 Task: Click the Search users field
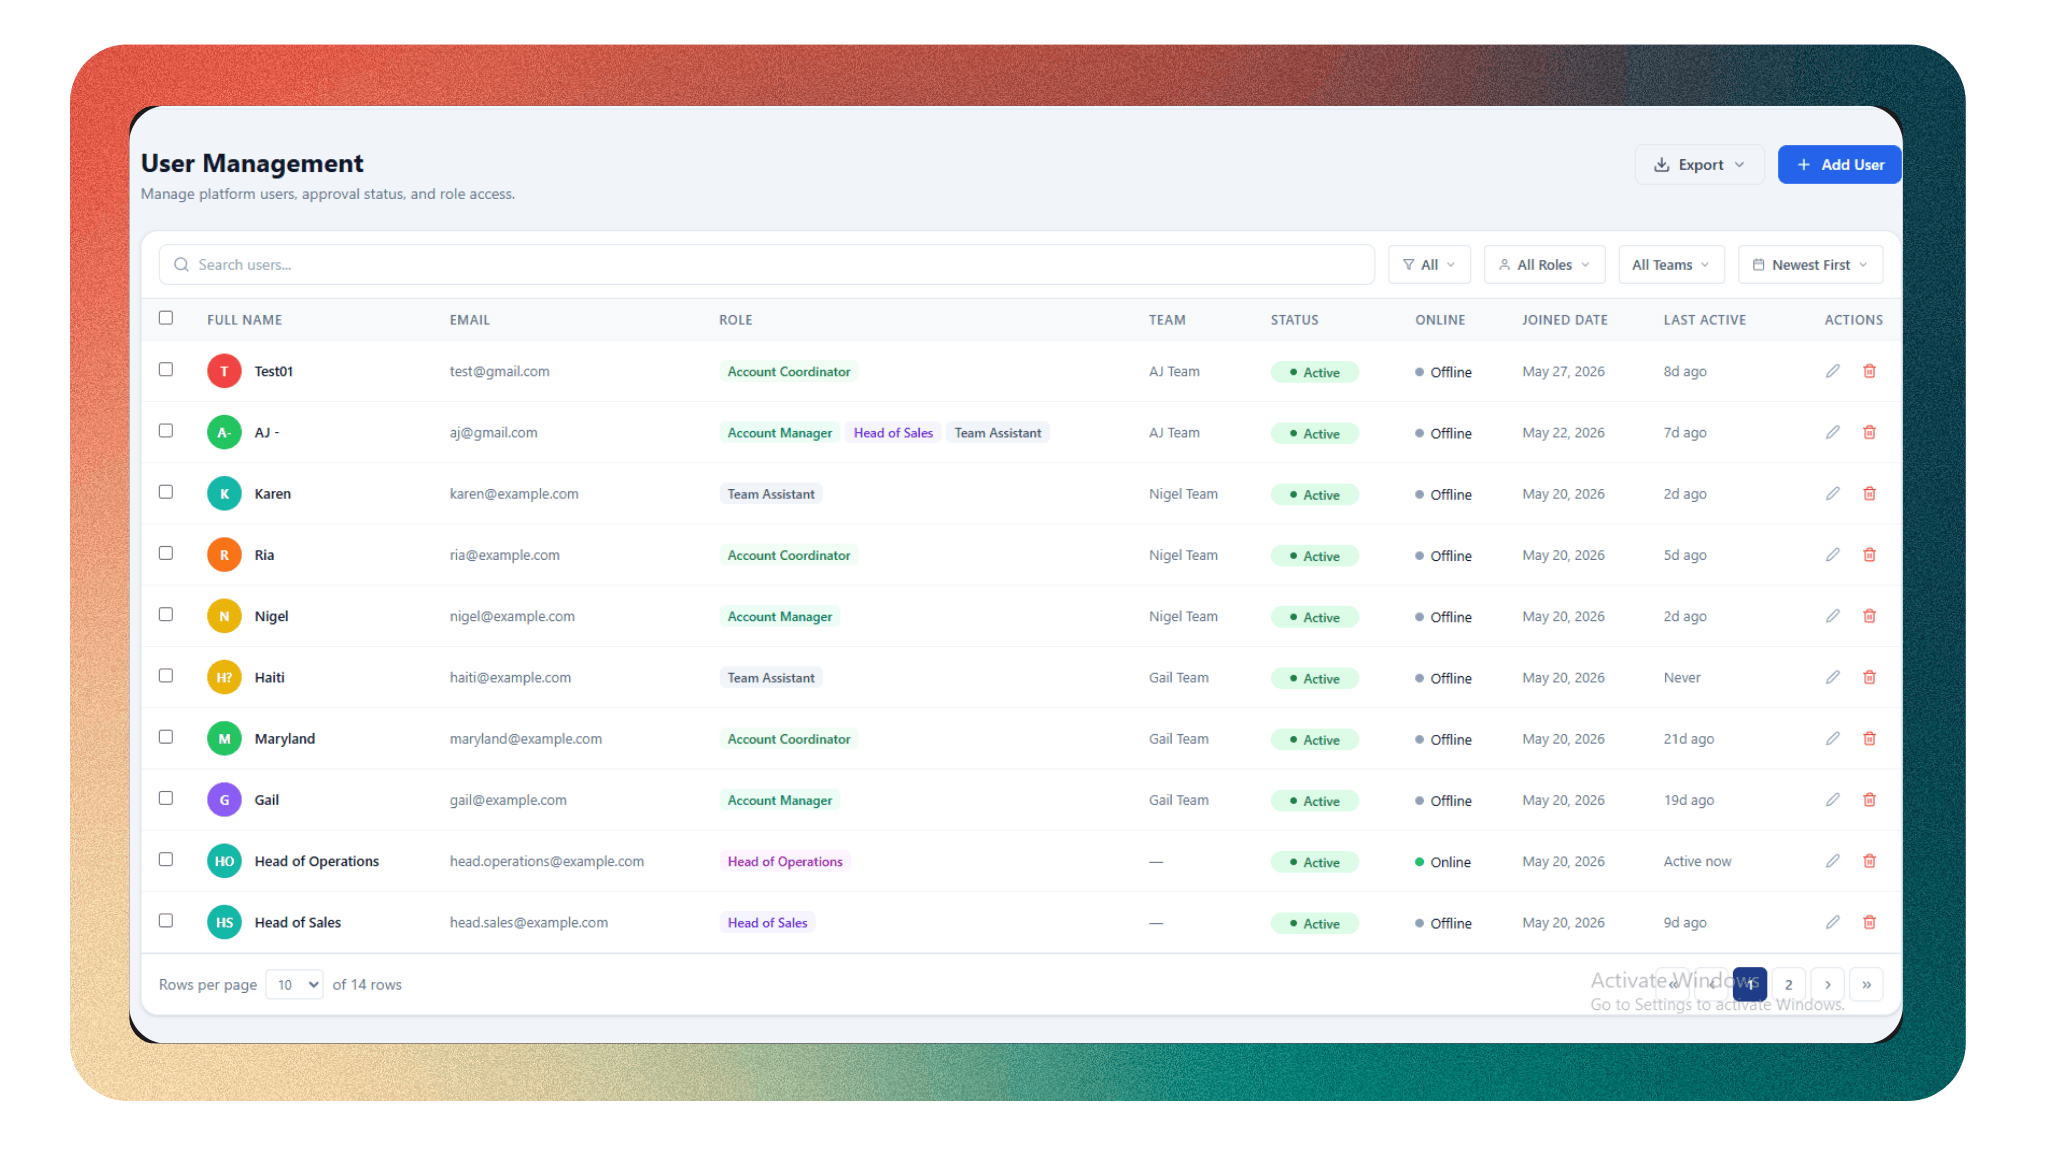[x=766, y=265]
